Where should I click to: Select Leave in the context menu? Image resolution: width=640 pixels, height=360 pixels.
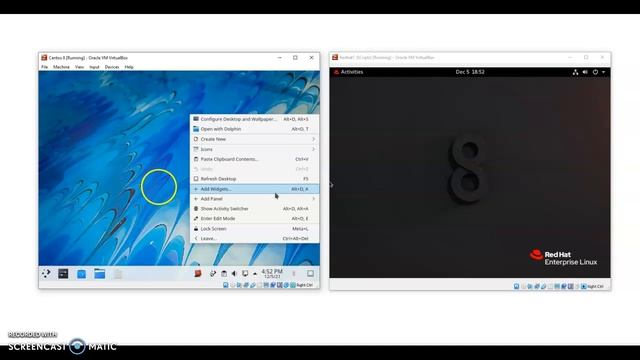[x=254, y=238]
